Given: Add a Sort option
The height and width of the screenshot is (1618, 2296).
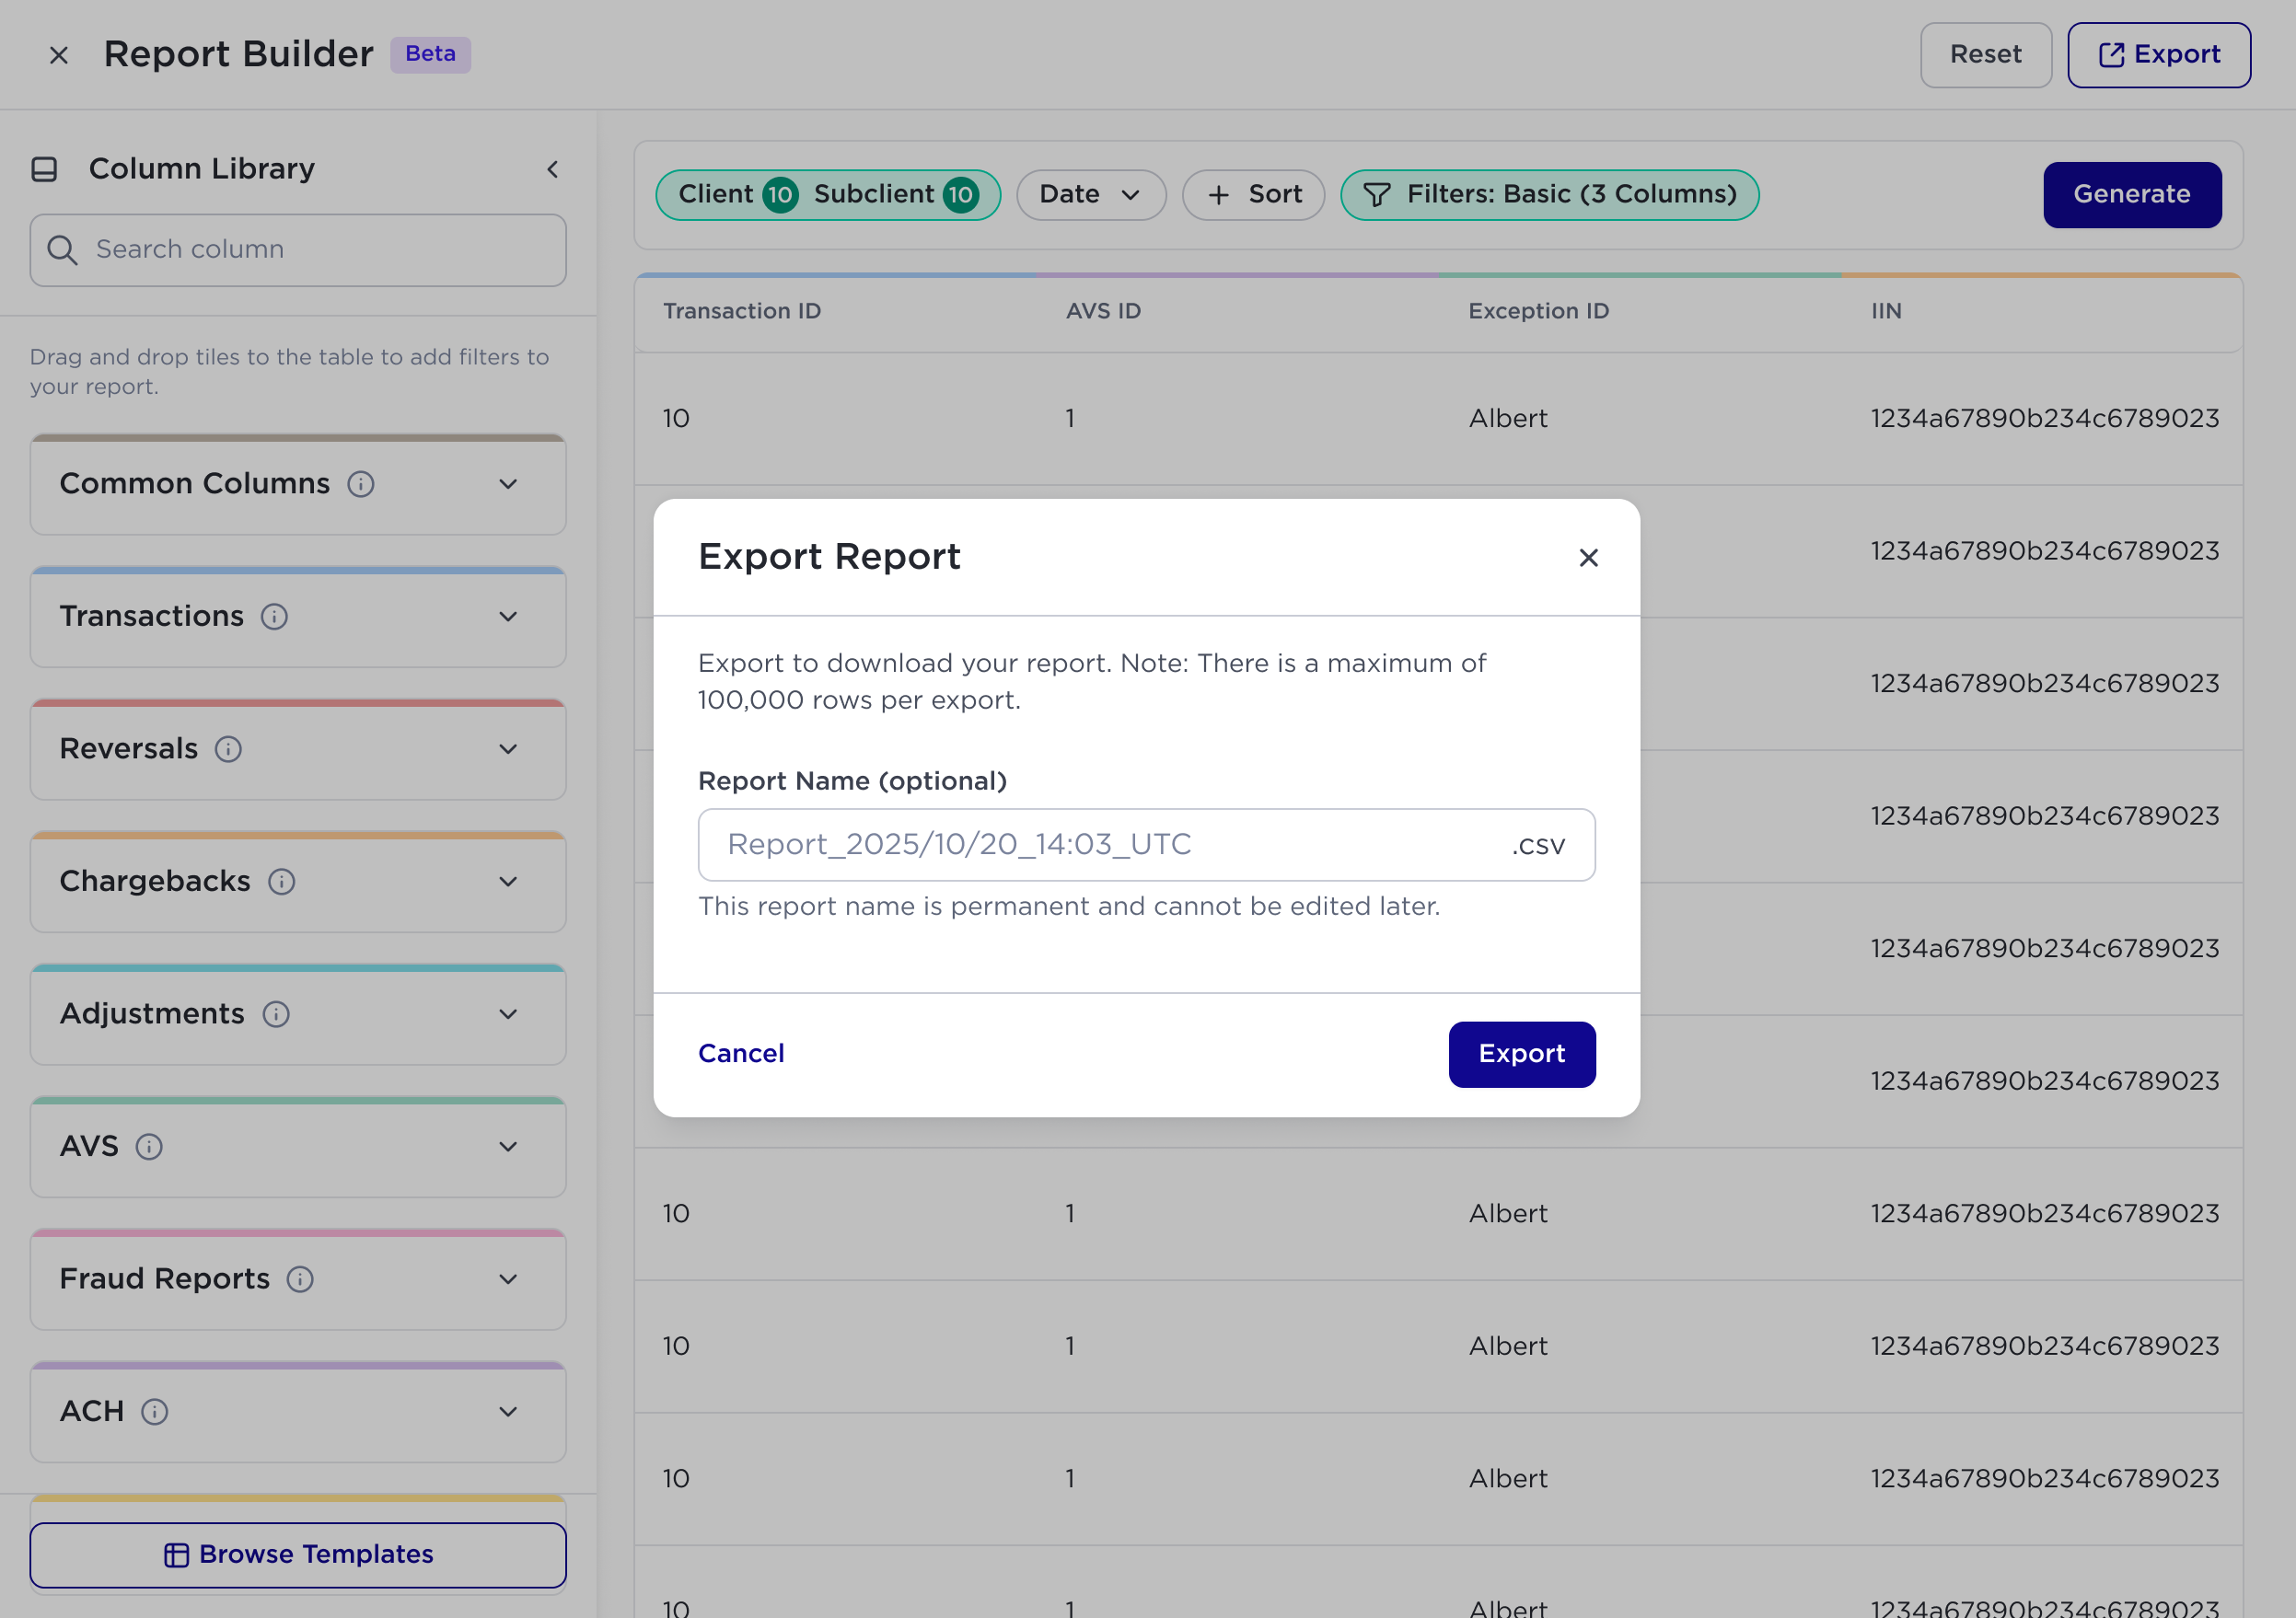Looking at the screenshot, I should [1253, 195].
